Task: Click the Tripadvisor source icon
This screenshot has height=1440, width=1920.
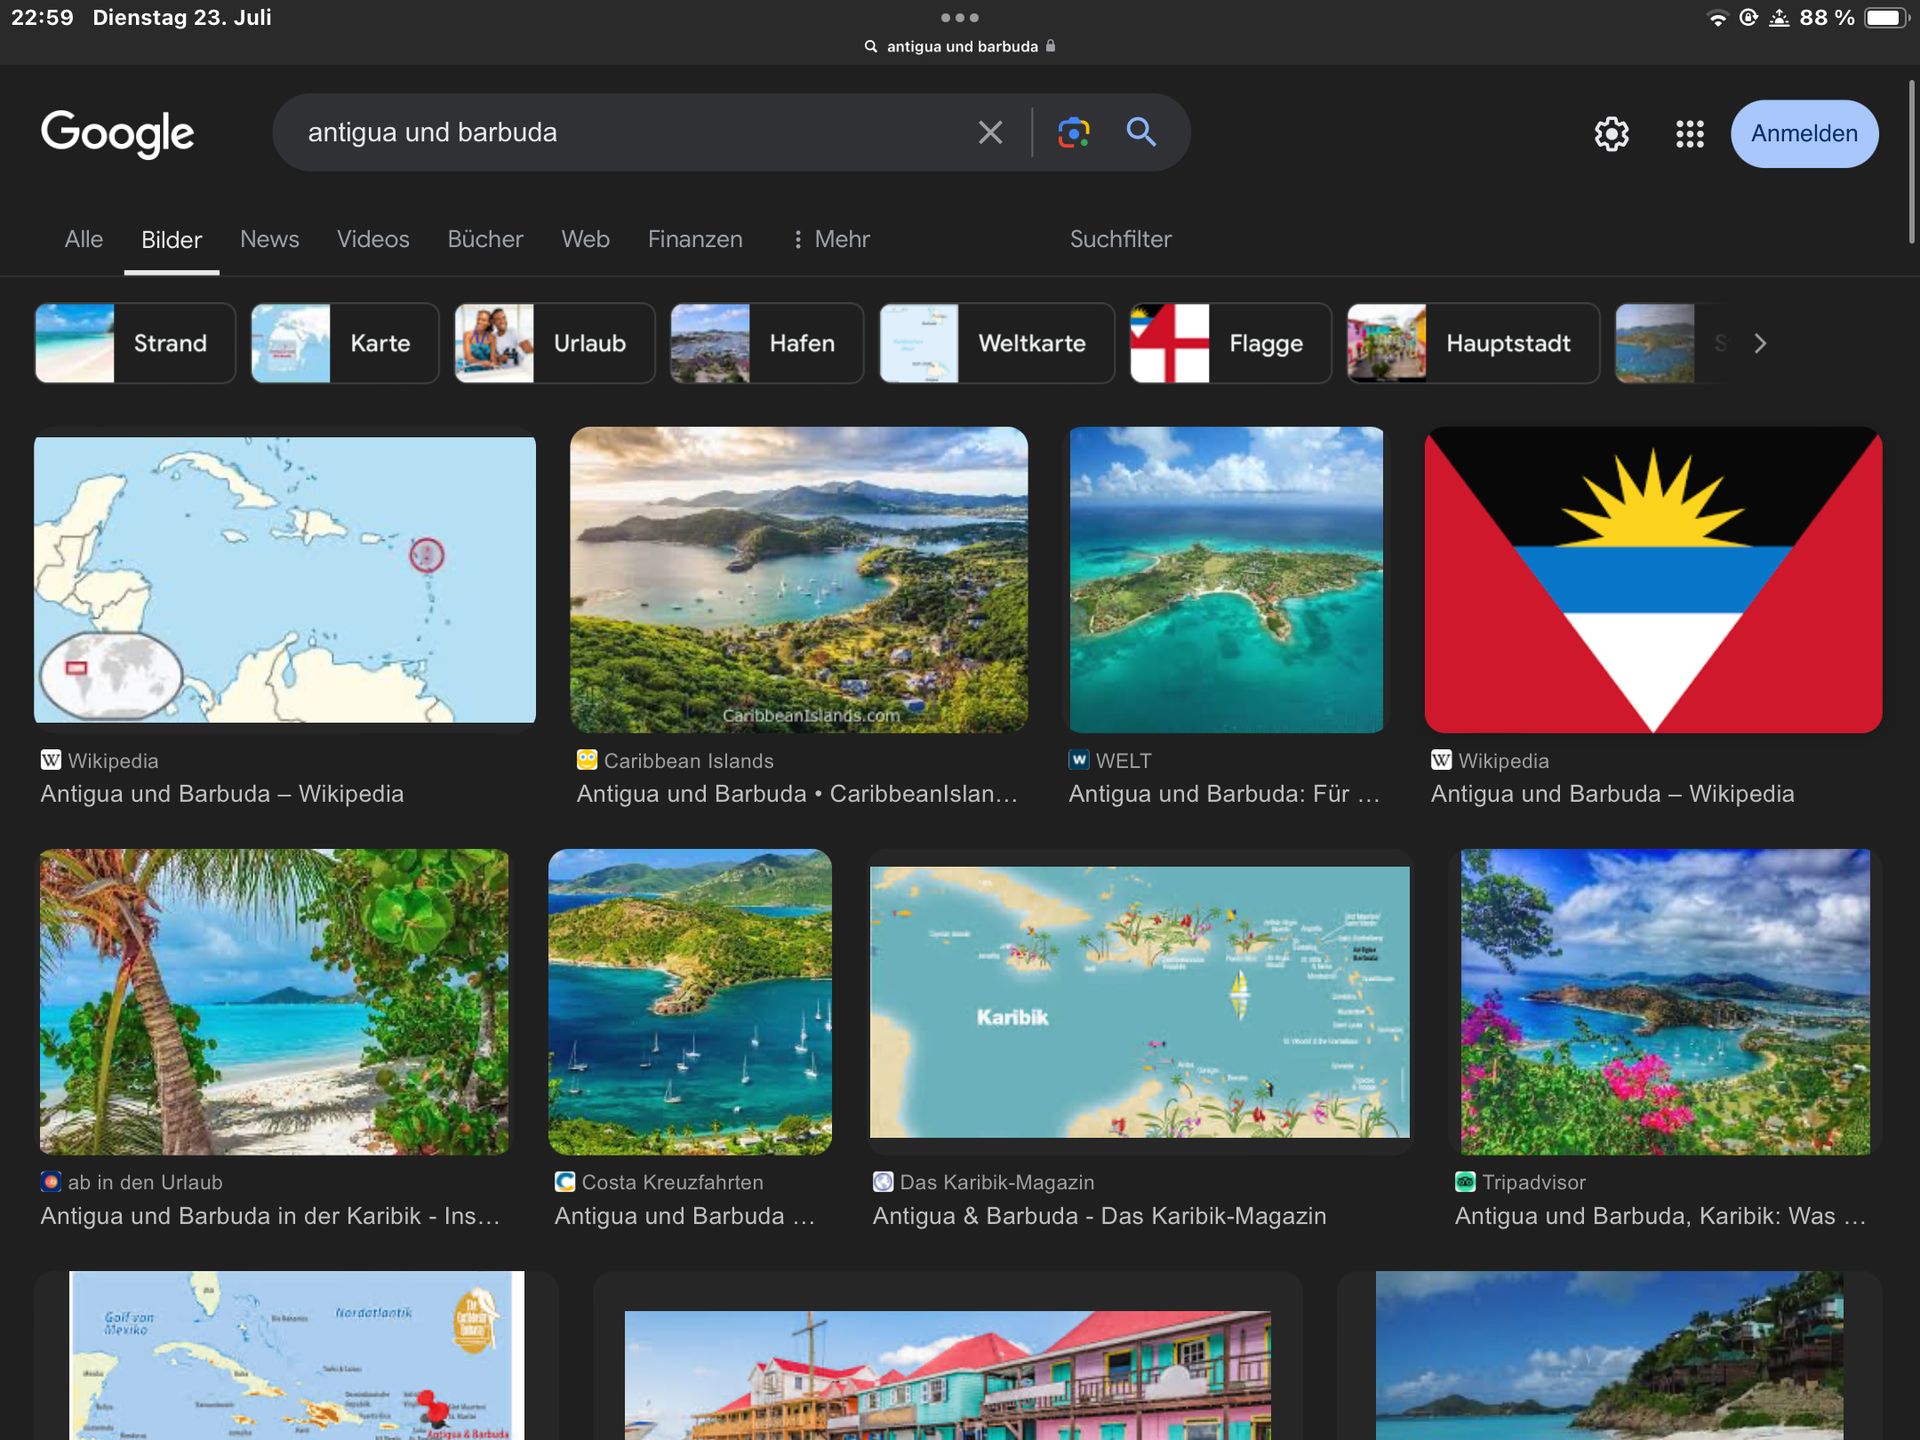Action: point(1465,1182)
